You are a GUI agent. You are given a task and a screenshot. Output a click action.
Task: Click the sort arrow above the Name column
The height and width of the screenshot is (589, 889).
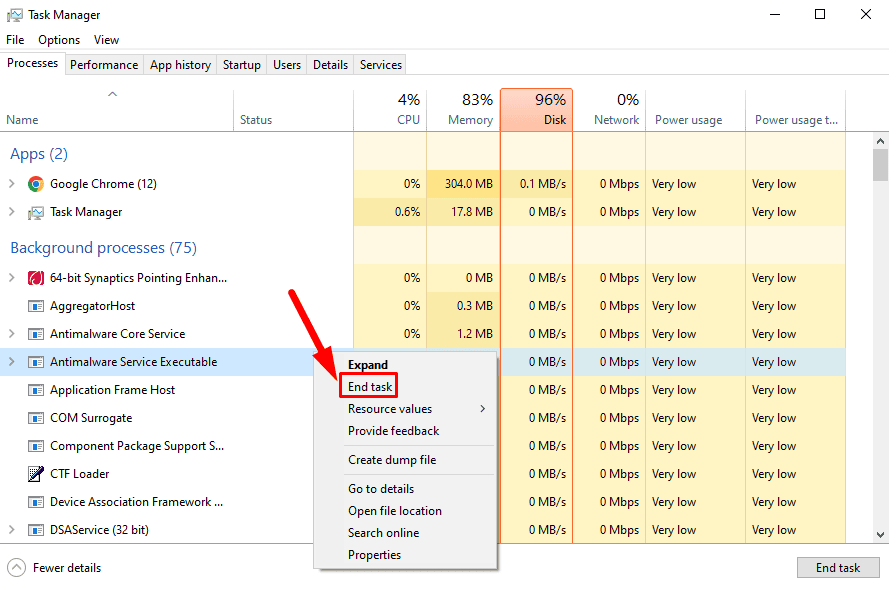point(112,94)
